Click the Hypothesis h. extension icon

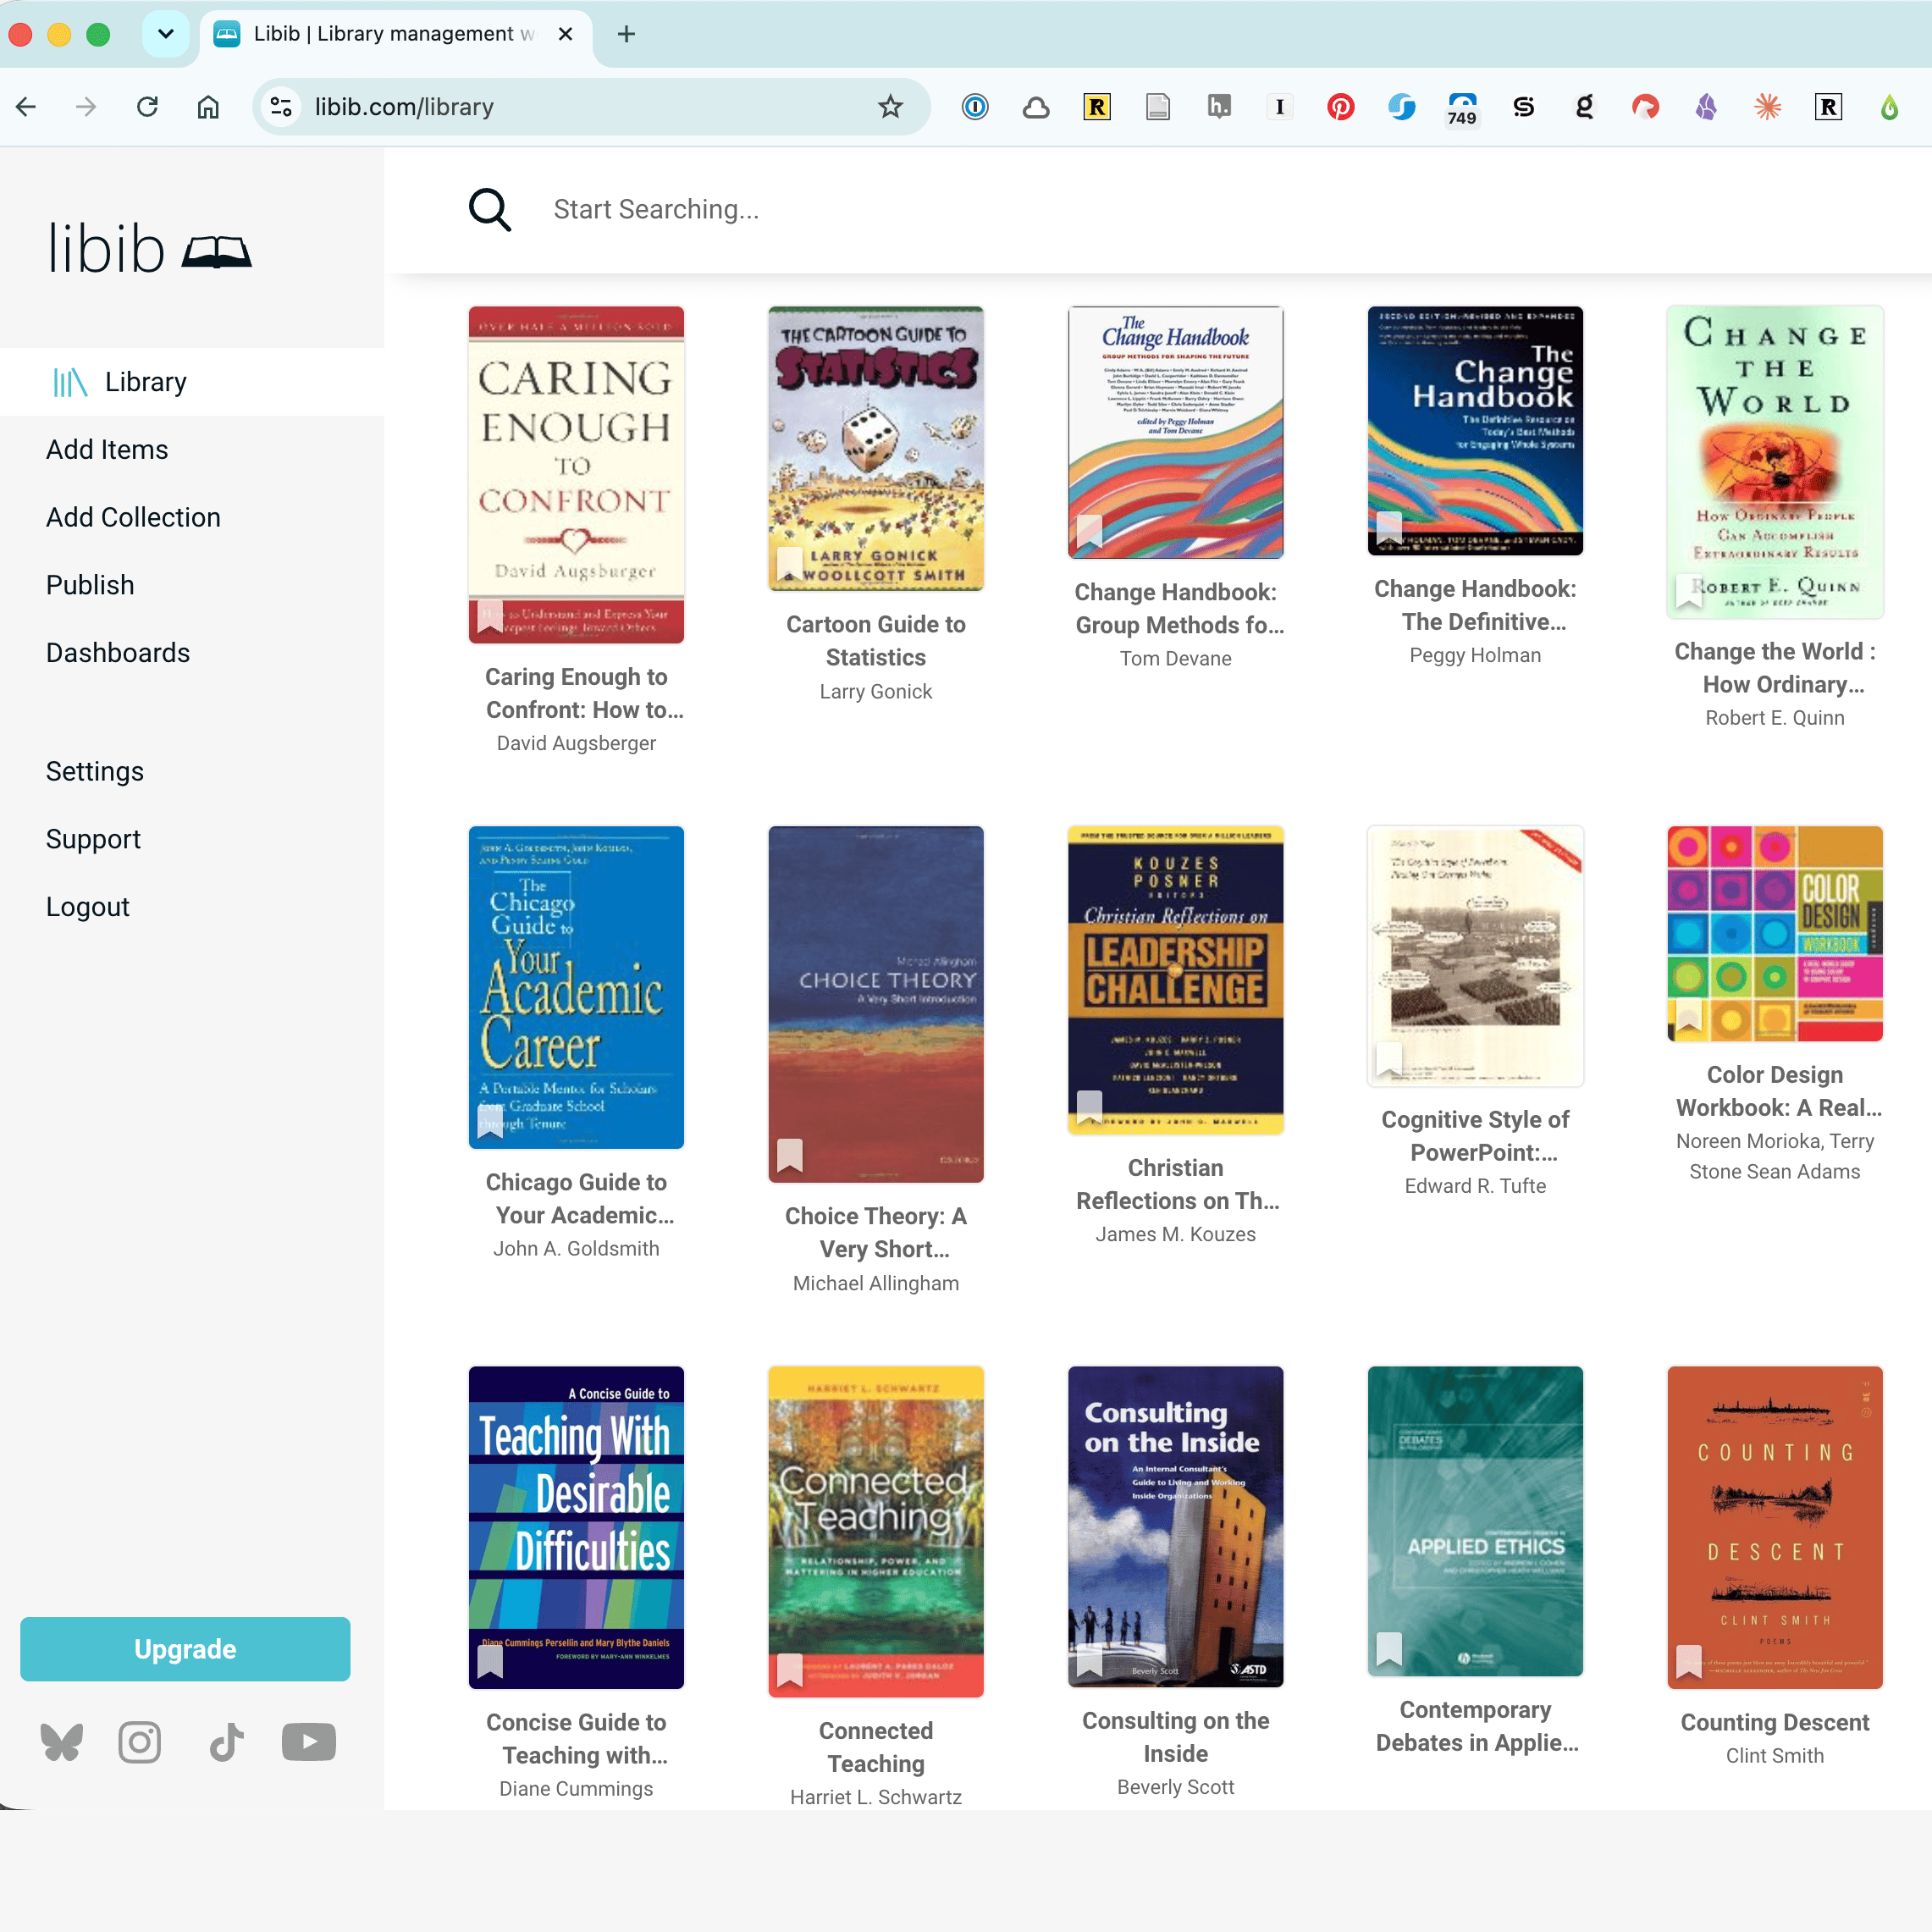[1219, 107]
